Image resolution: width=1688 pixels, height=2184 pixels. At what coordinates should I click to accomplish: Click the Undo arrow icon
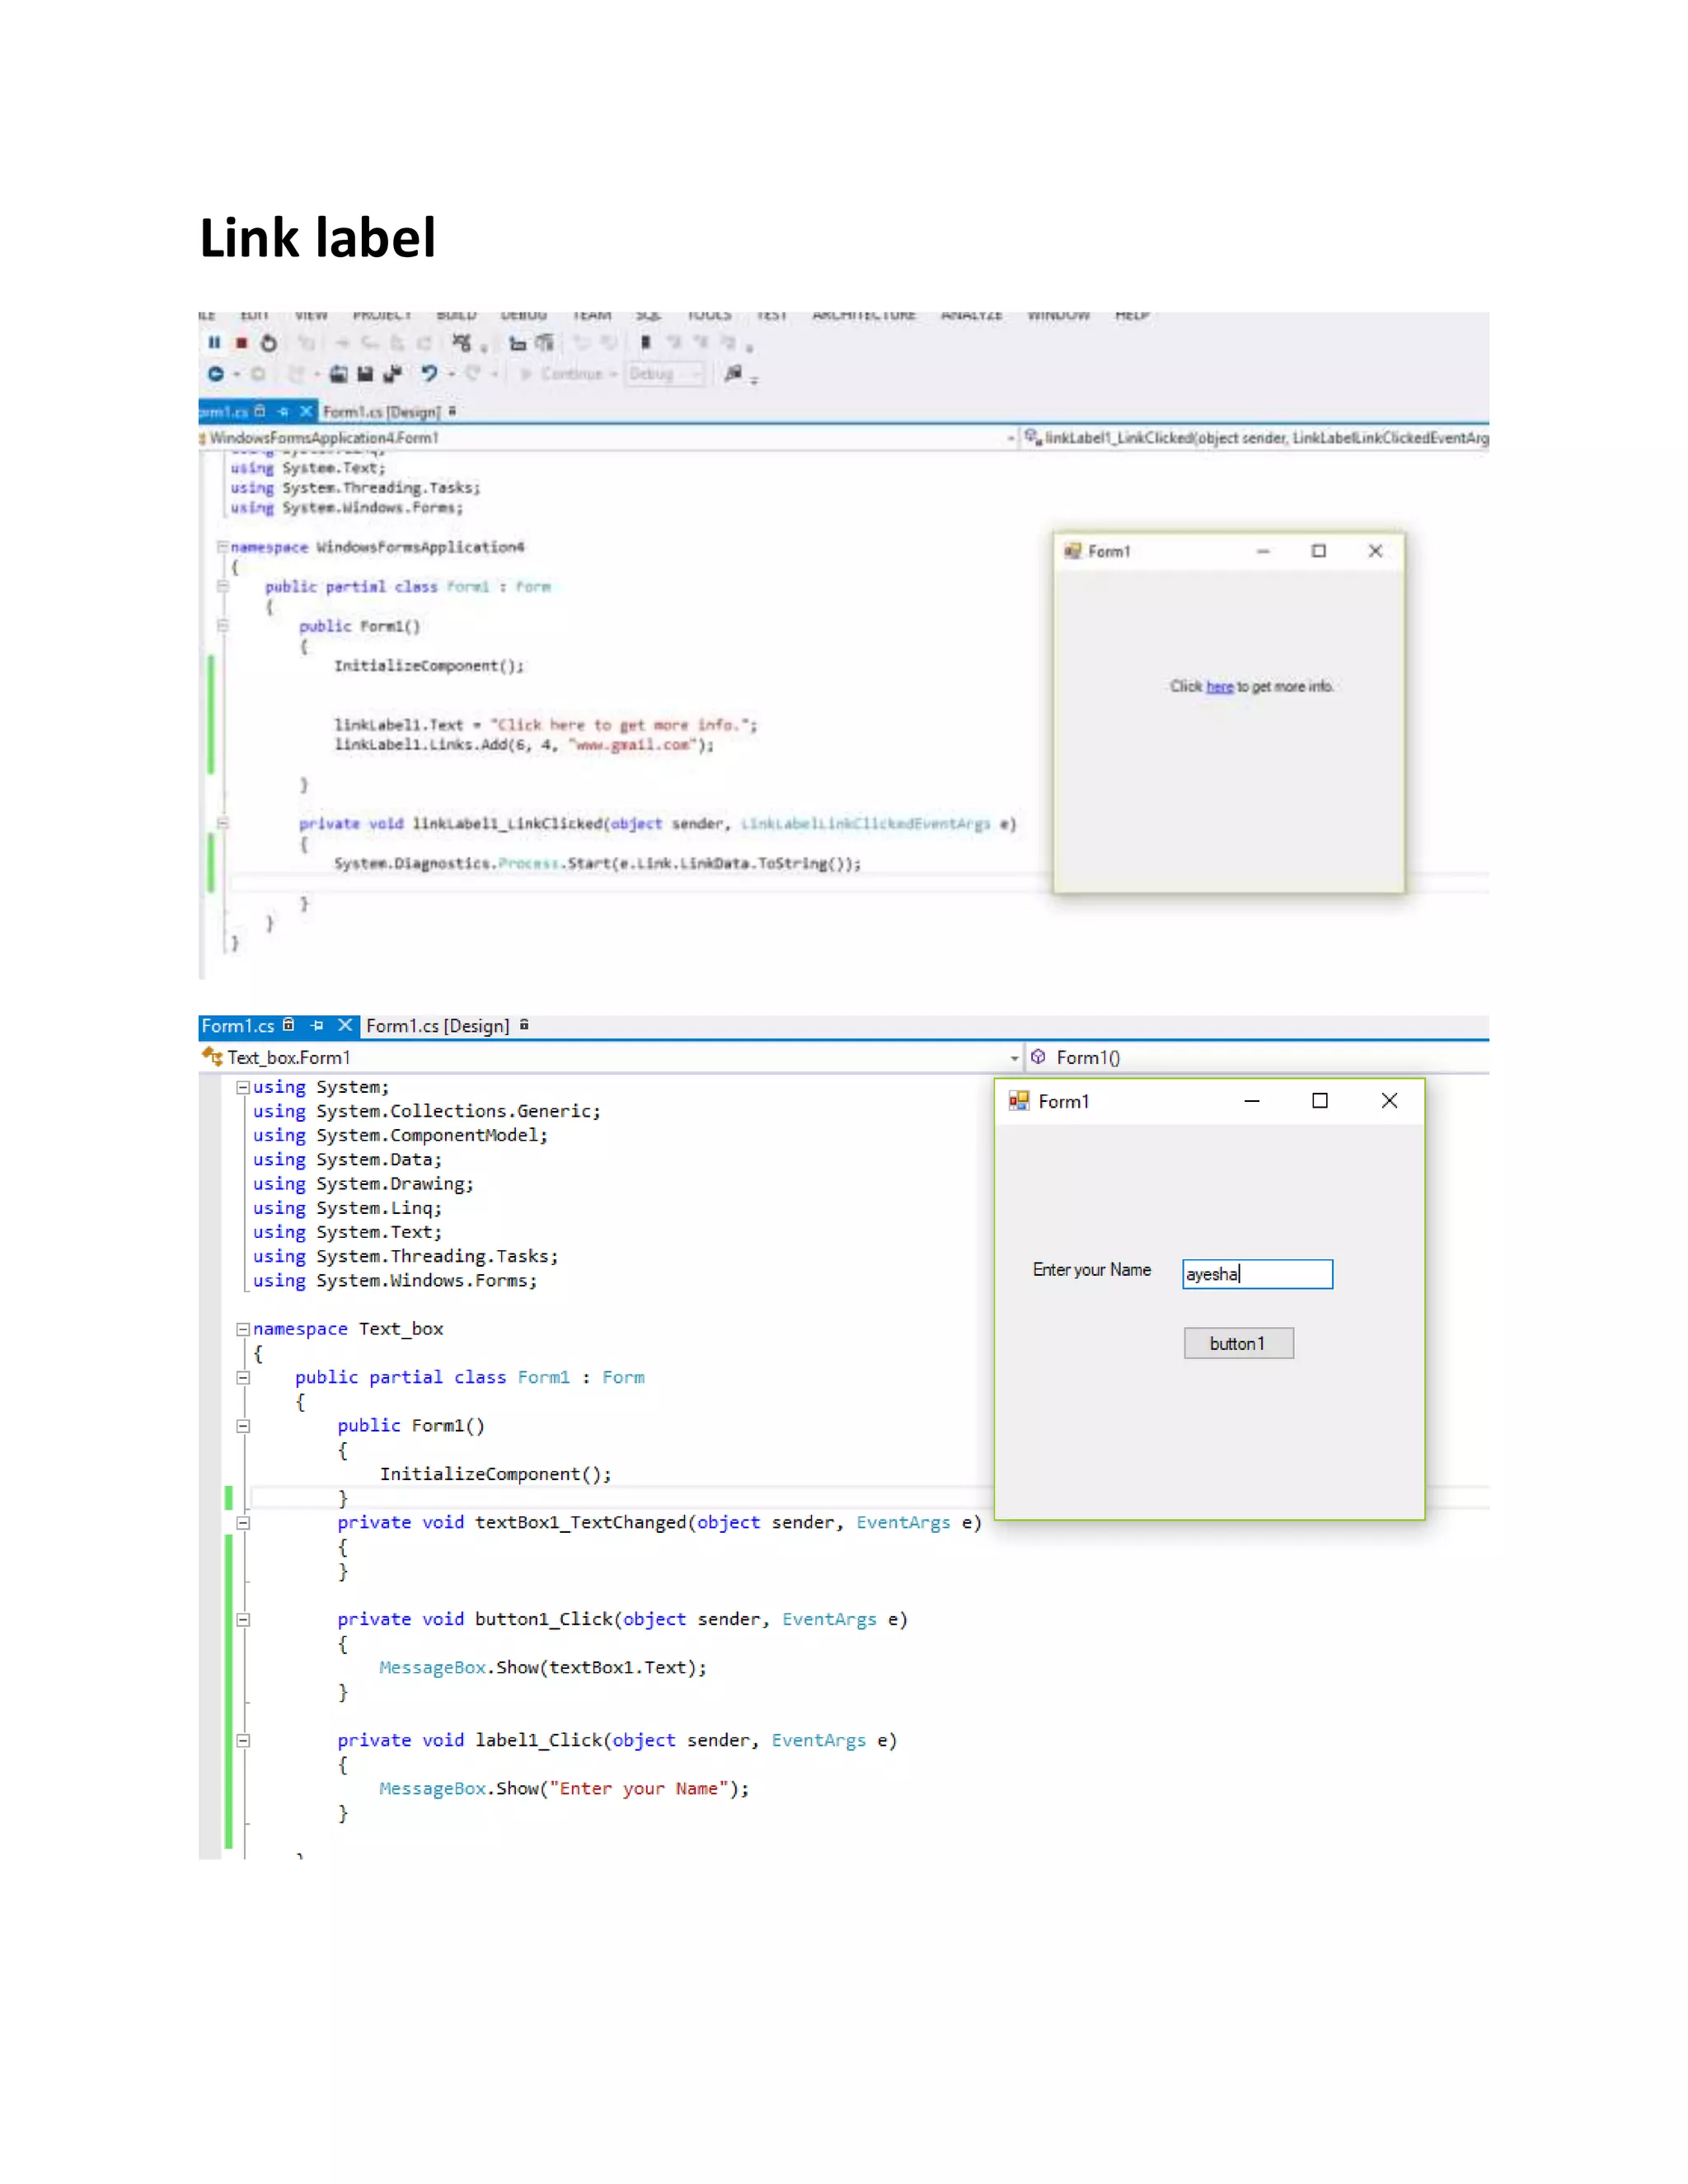pyautogui.click(x=429, y=374)
